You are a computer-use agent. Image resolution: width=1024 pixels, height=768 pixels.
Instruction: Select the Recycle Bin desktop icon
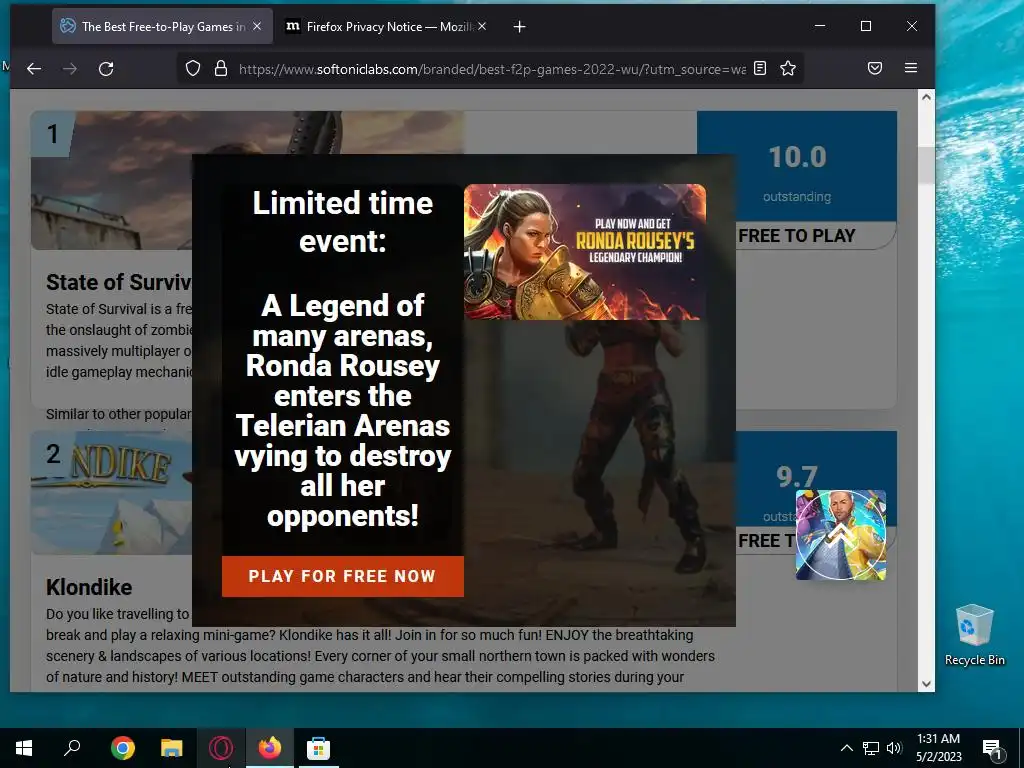(x=974, y=635)
